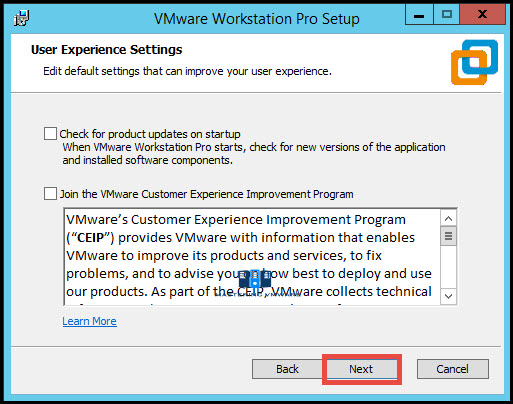The width and height of the screenshot is (513, 404).
Task: Tick Join the VMware Customer Experience Improvement Program
Action: [x=50, y=194]
